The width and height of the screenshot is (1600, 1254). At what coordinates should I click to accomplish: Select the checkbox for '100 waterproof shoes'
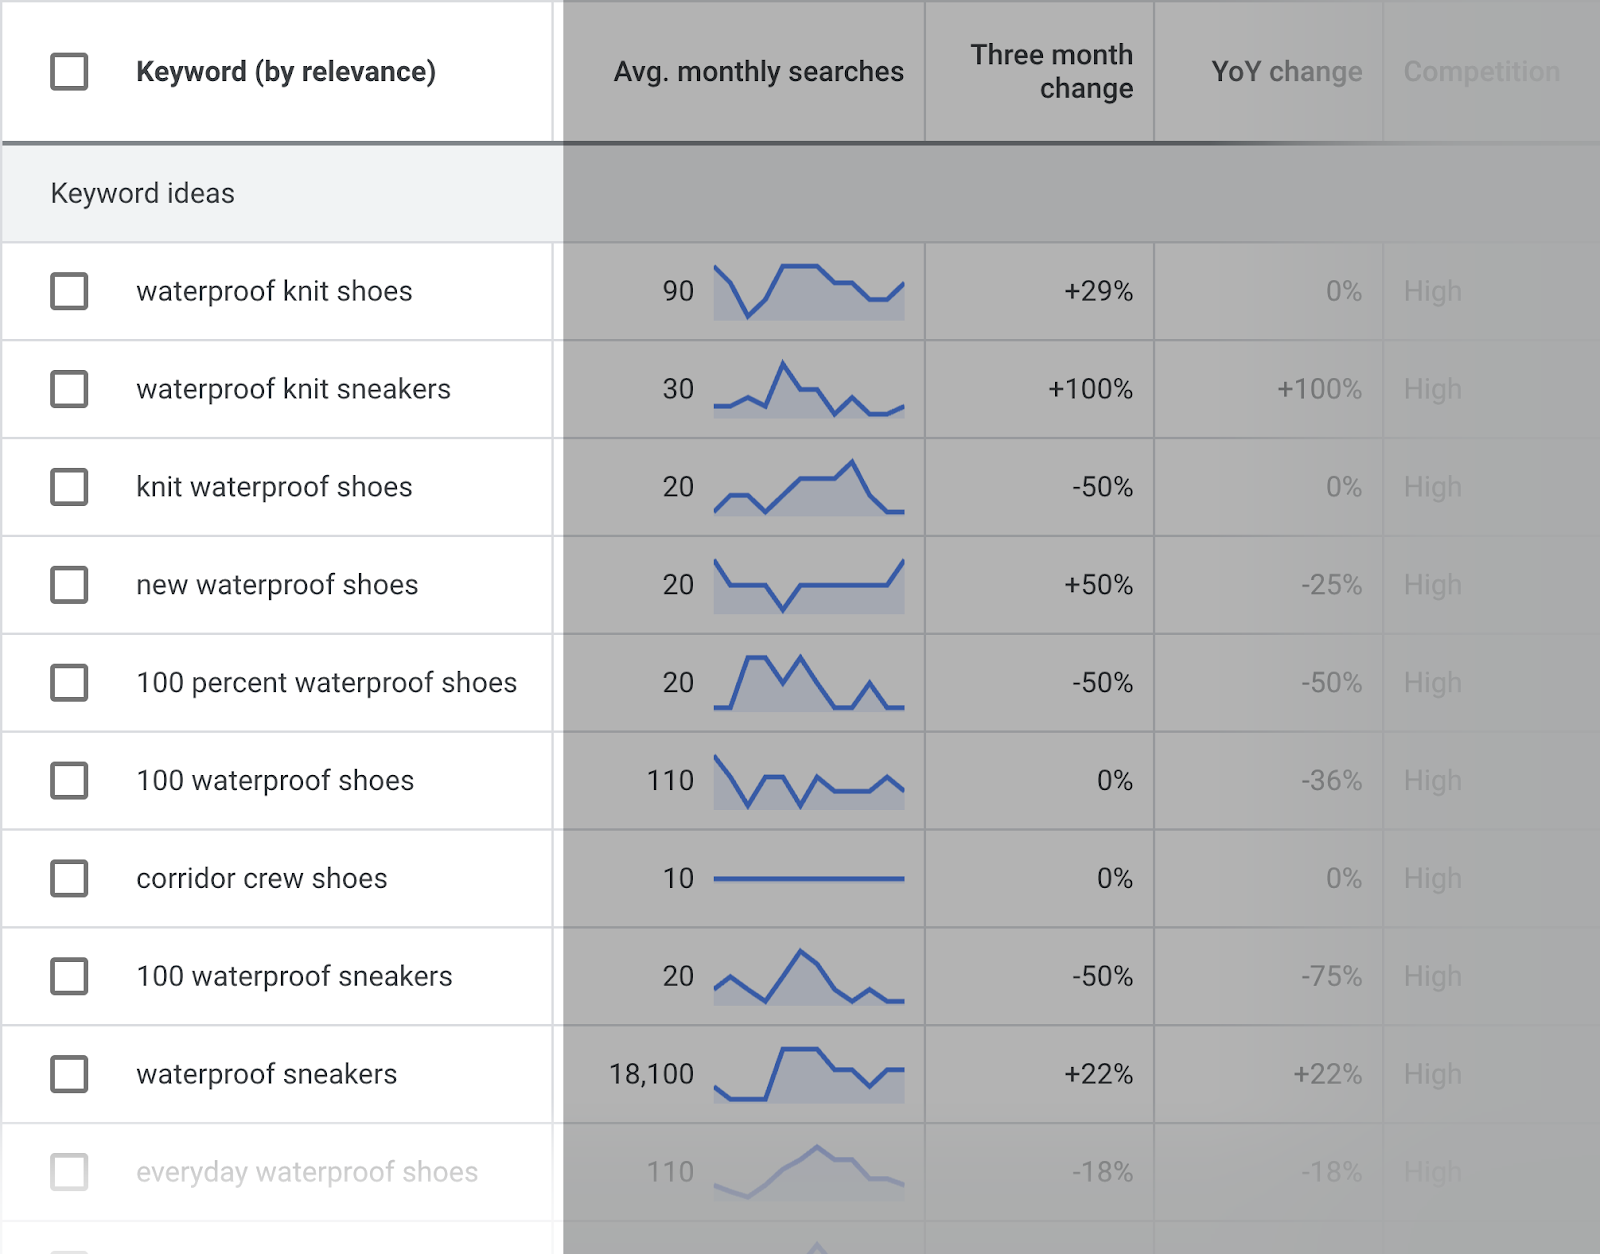(68, 781)
